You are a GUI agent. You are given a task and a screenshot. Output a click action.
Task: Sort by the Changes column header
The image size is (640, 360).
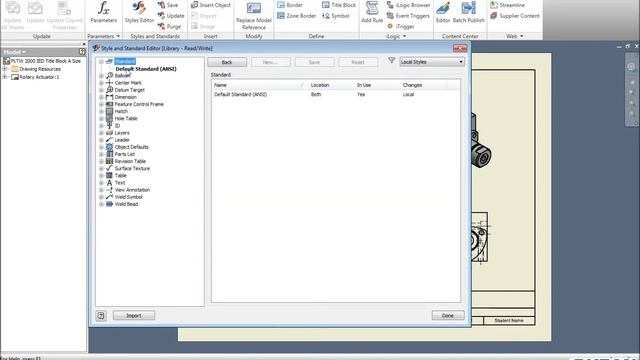(423, 85)
